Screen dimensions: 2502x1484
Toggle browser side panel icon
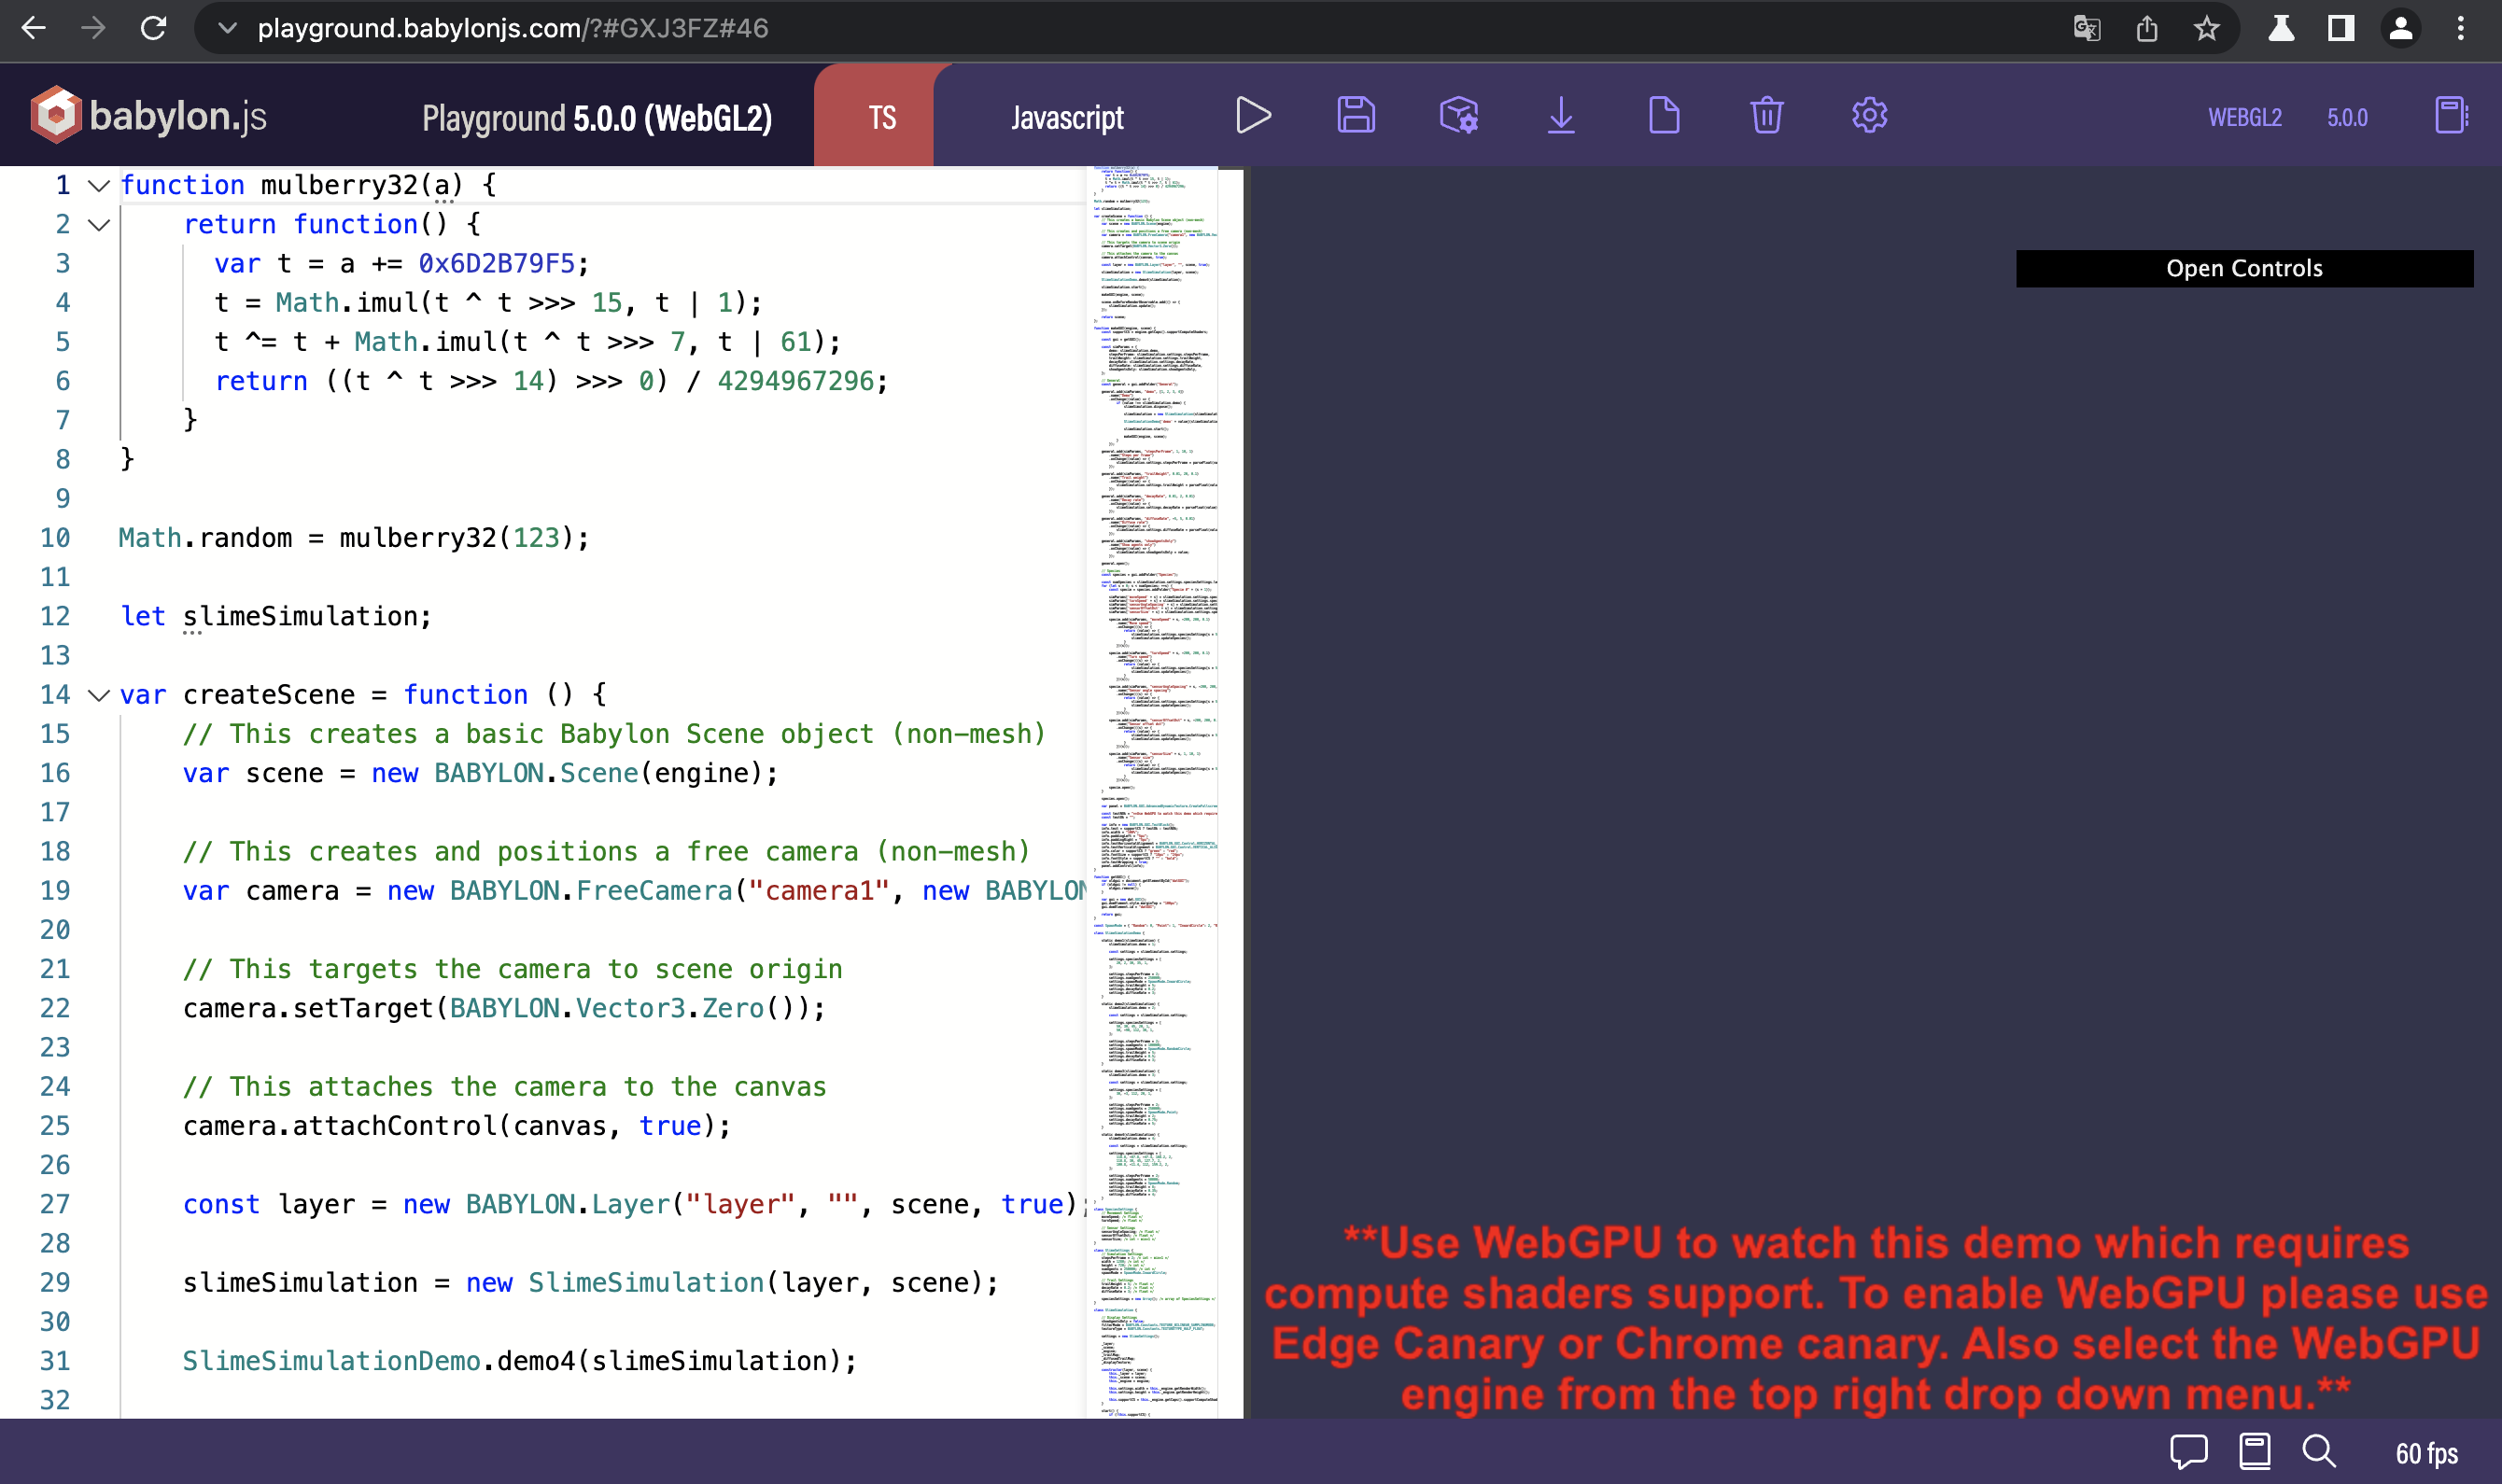click(x=2340, y=28)
